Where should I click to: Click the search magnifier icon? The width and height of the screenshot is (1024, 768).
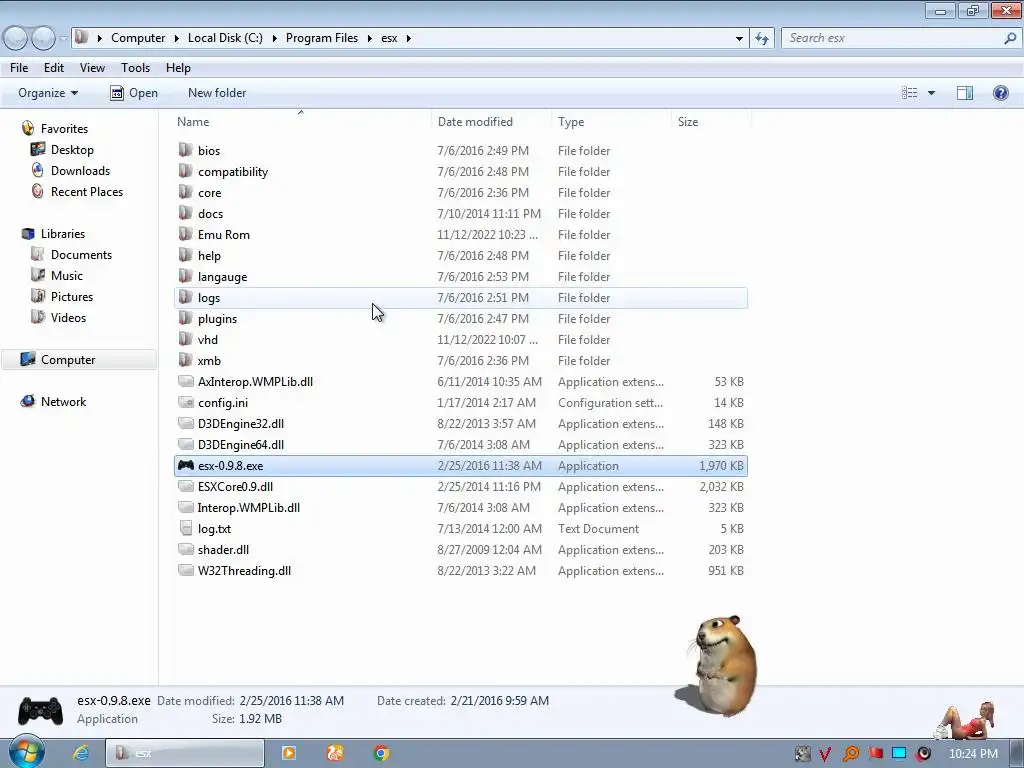coord(1010,38)
